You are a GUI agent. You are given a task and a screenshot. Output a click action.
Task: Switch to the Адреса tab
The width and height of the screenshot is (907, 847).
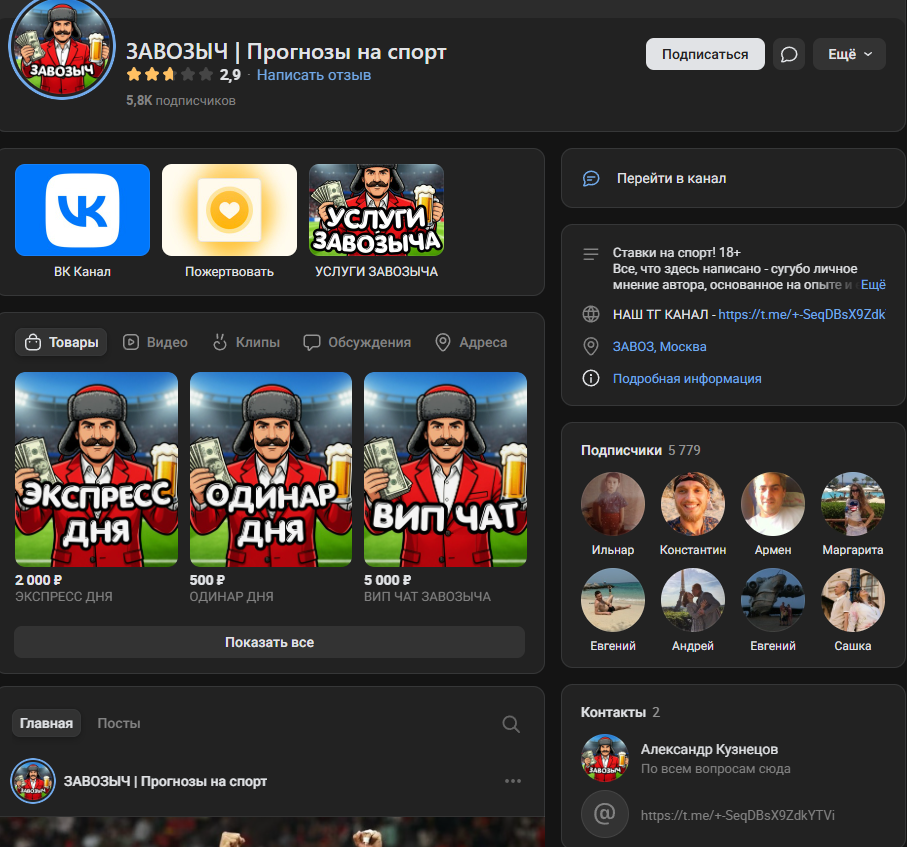pyautogui.click(x=471, y=343)
